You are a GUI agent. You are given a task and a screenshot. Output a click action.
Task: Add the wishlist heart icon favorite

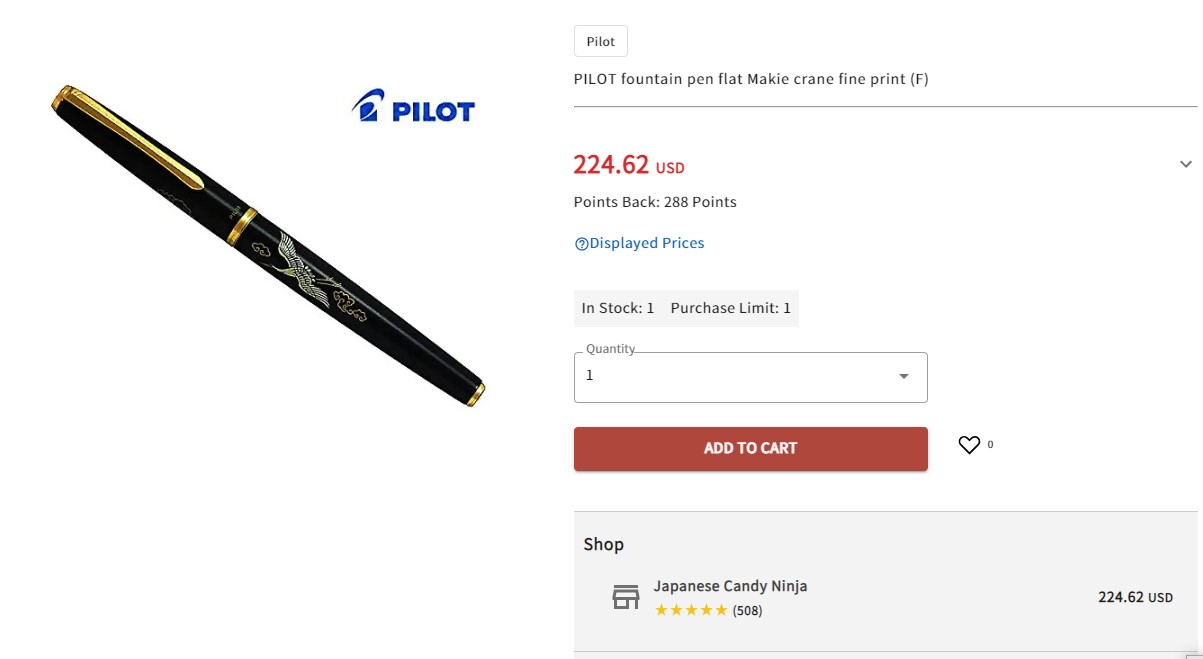click(x=969, y=445)
